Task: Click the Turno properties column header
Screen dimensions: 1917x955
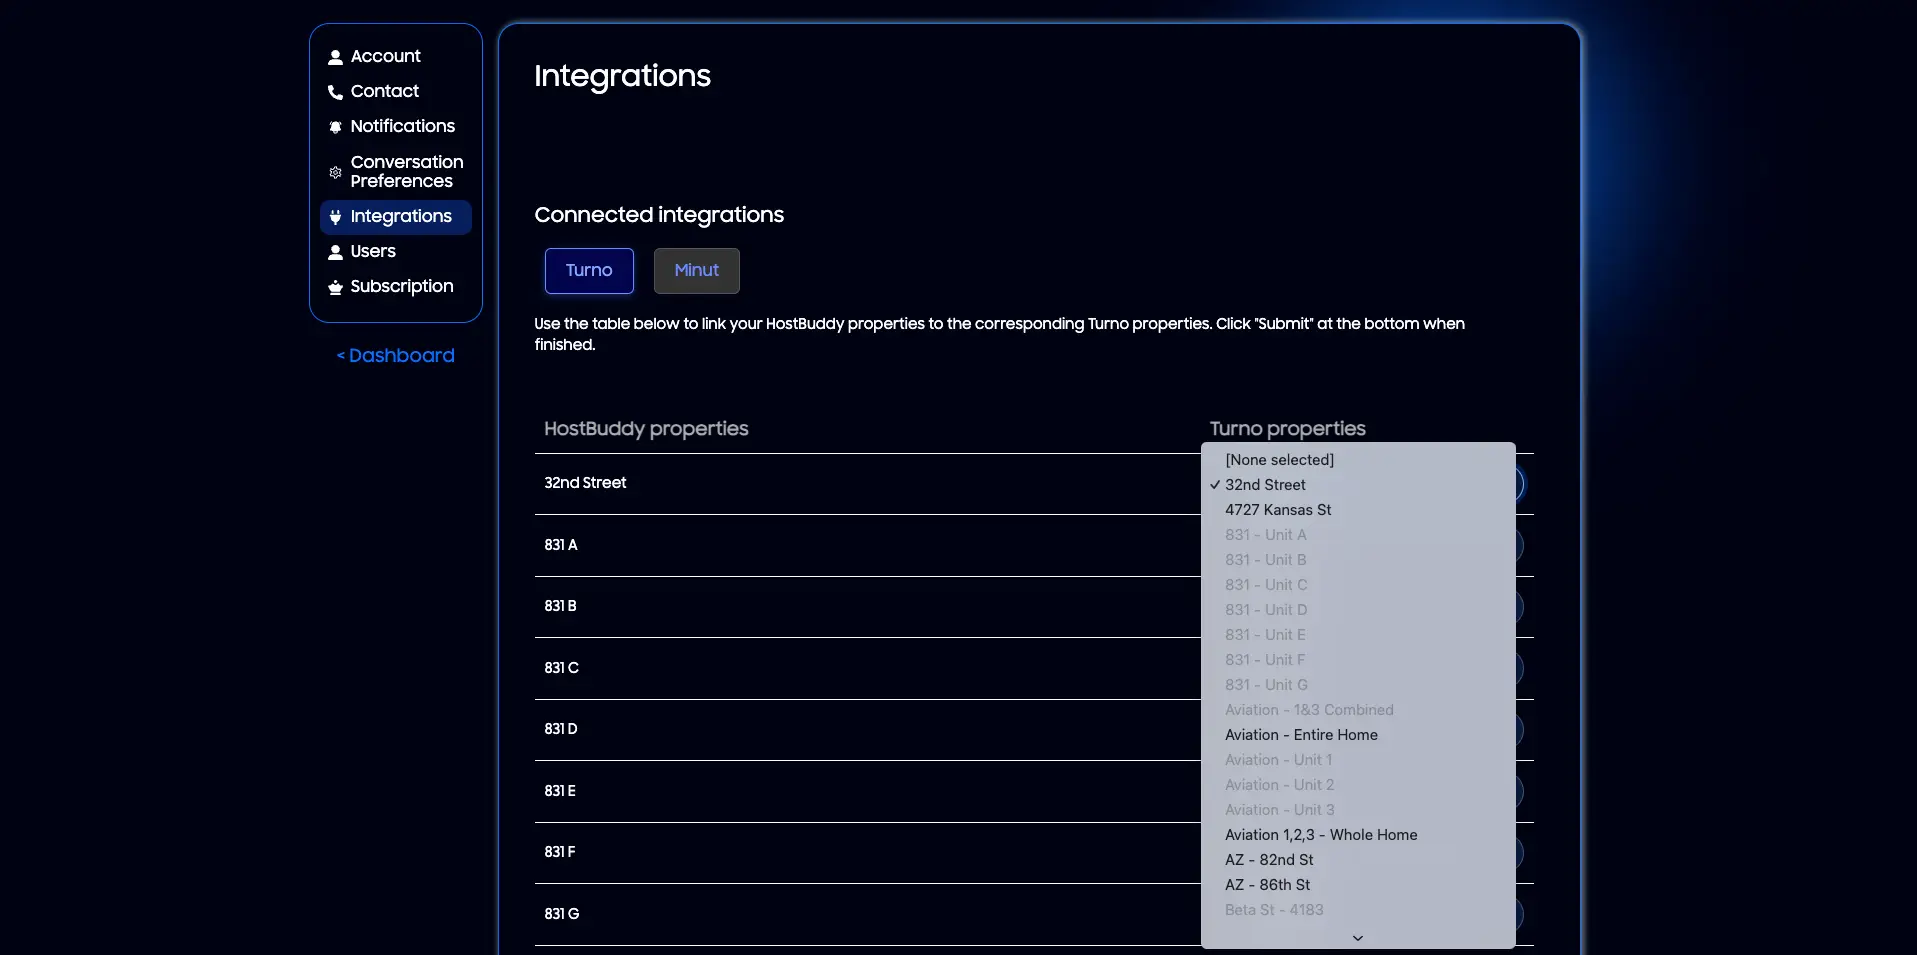Action: click(x=1287, y=429)
